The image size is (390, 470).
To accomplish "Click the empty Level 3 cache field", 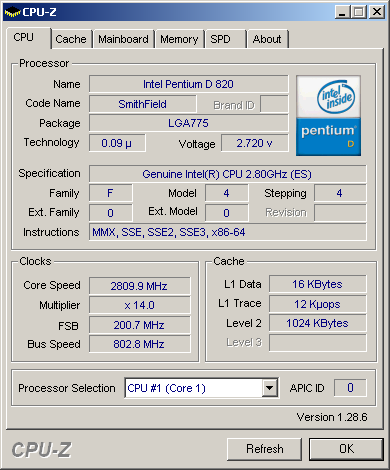I will pos(318,343).
